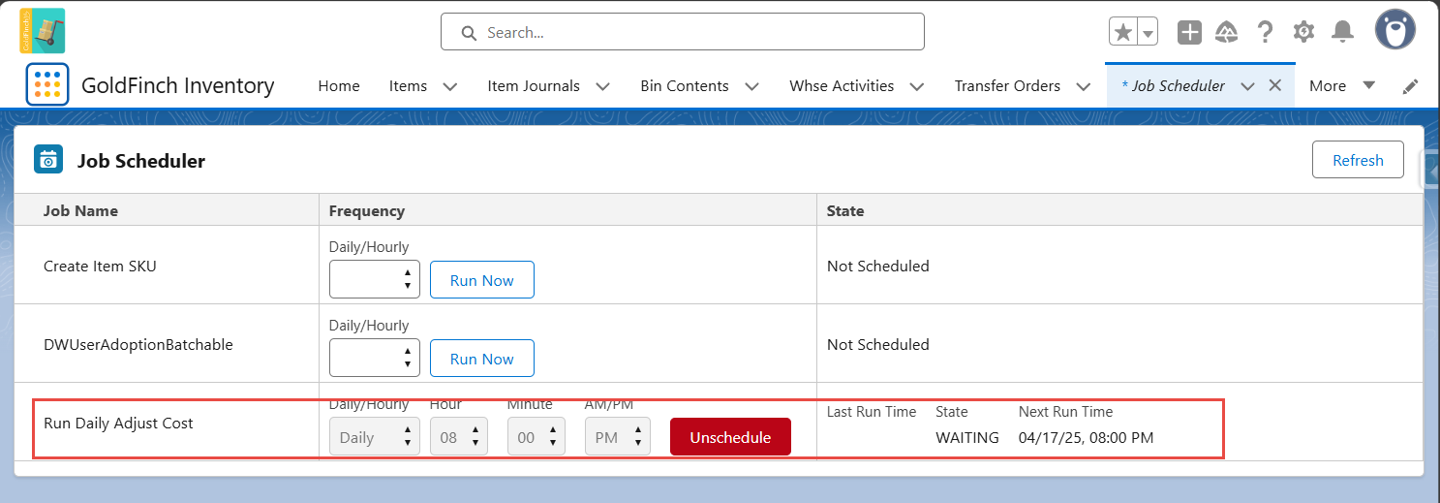Expand the Item Journals chevron
Screen dimensions: 1440x503
(603, 87)
